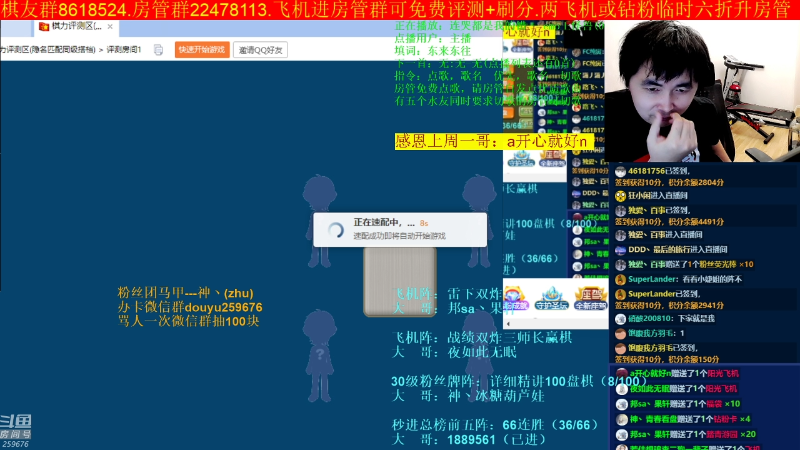Click avatar beside SuperLander: 看看小姐姐的阵不
This screenshot has width=800, height=450.
[620, 280]
